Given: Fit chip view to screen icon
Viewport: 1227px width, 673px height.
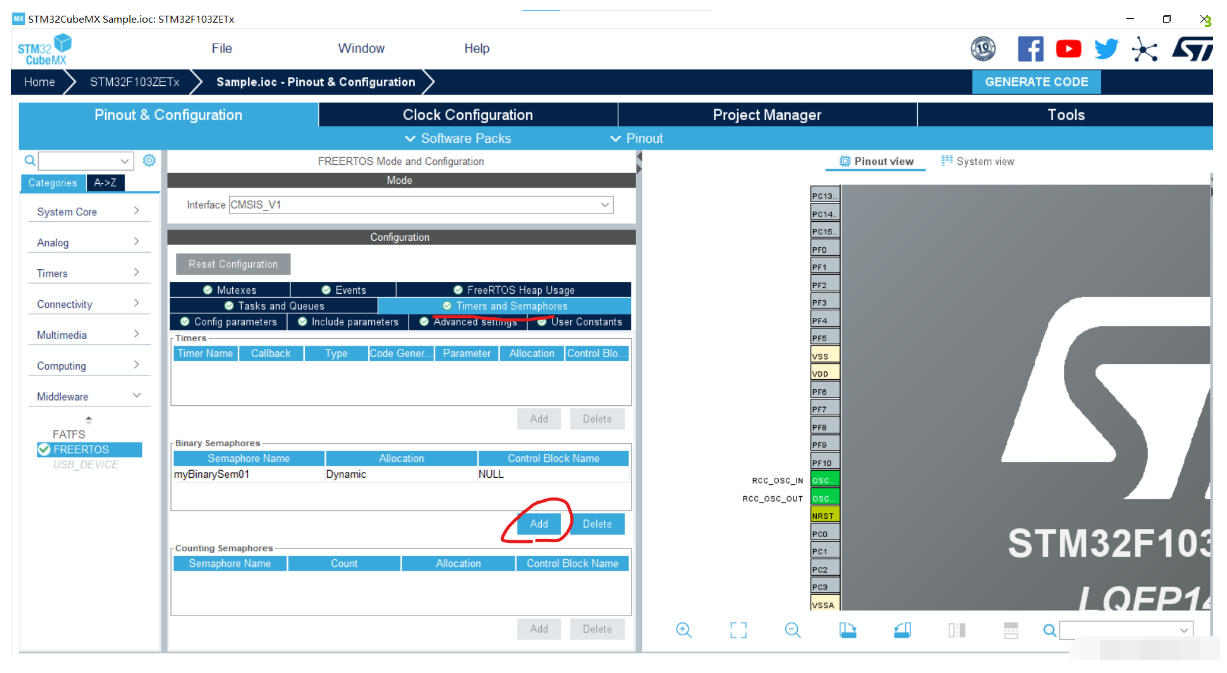Looking at the screenshot, I should 738,630.
